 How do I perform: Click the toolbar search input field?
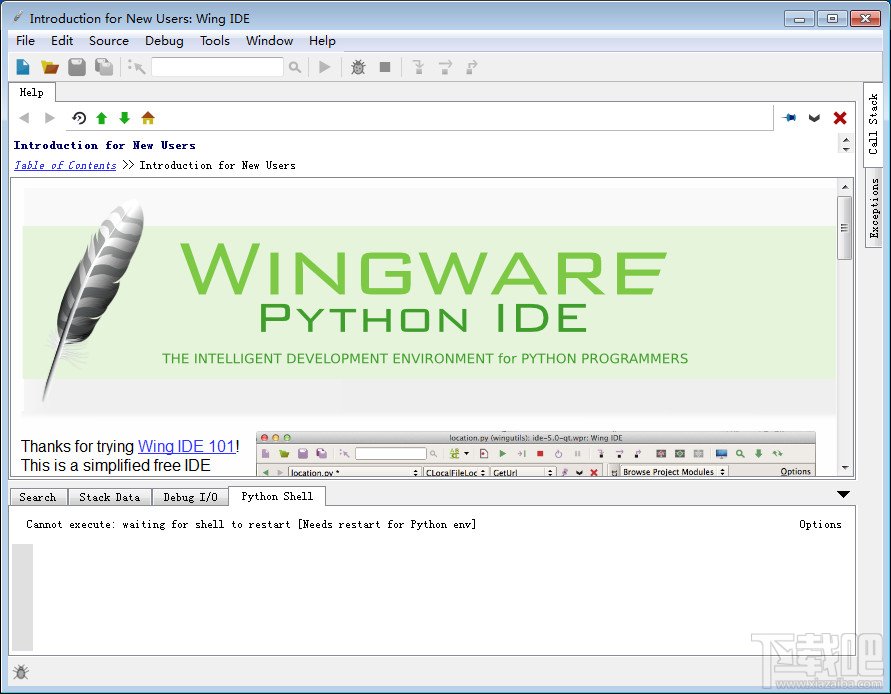click(x=217, y=67)
